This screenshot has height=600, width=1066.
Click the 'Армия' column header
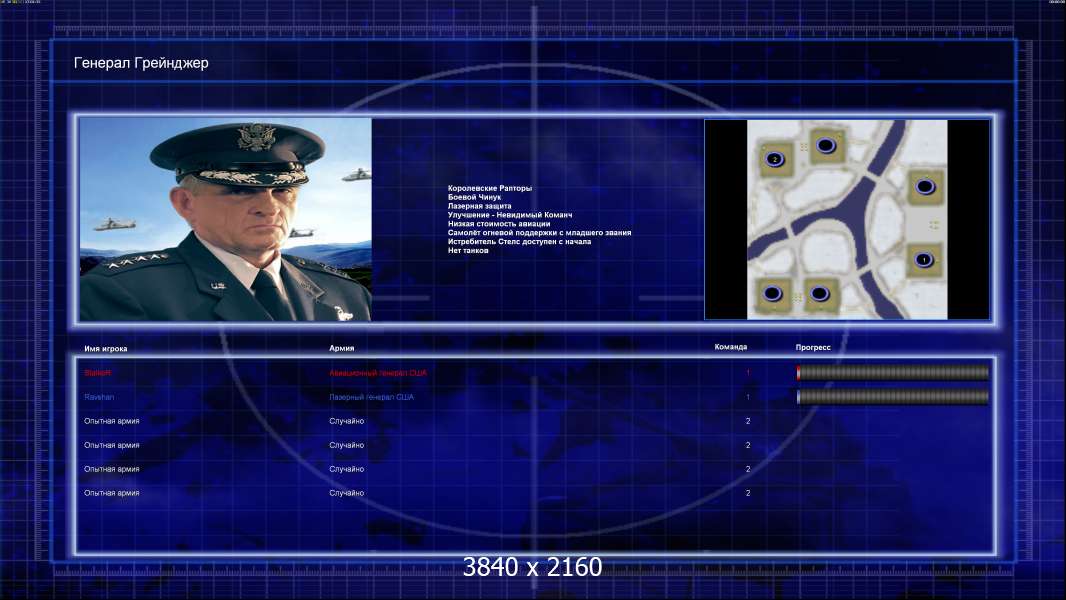(x=341, y=348)
